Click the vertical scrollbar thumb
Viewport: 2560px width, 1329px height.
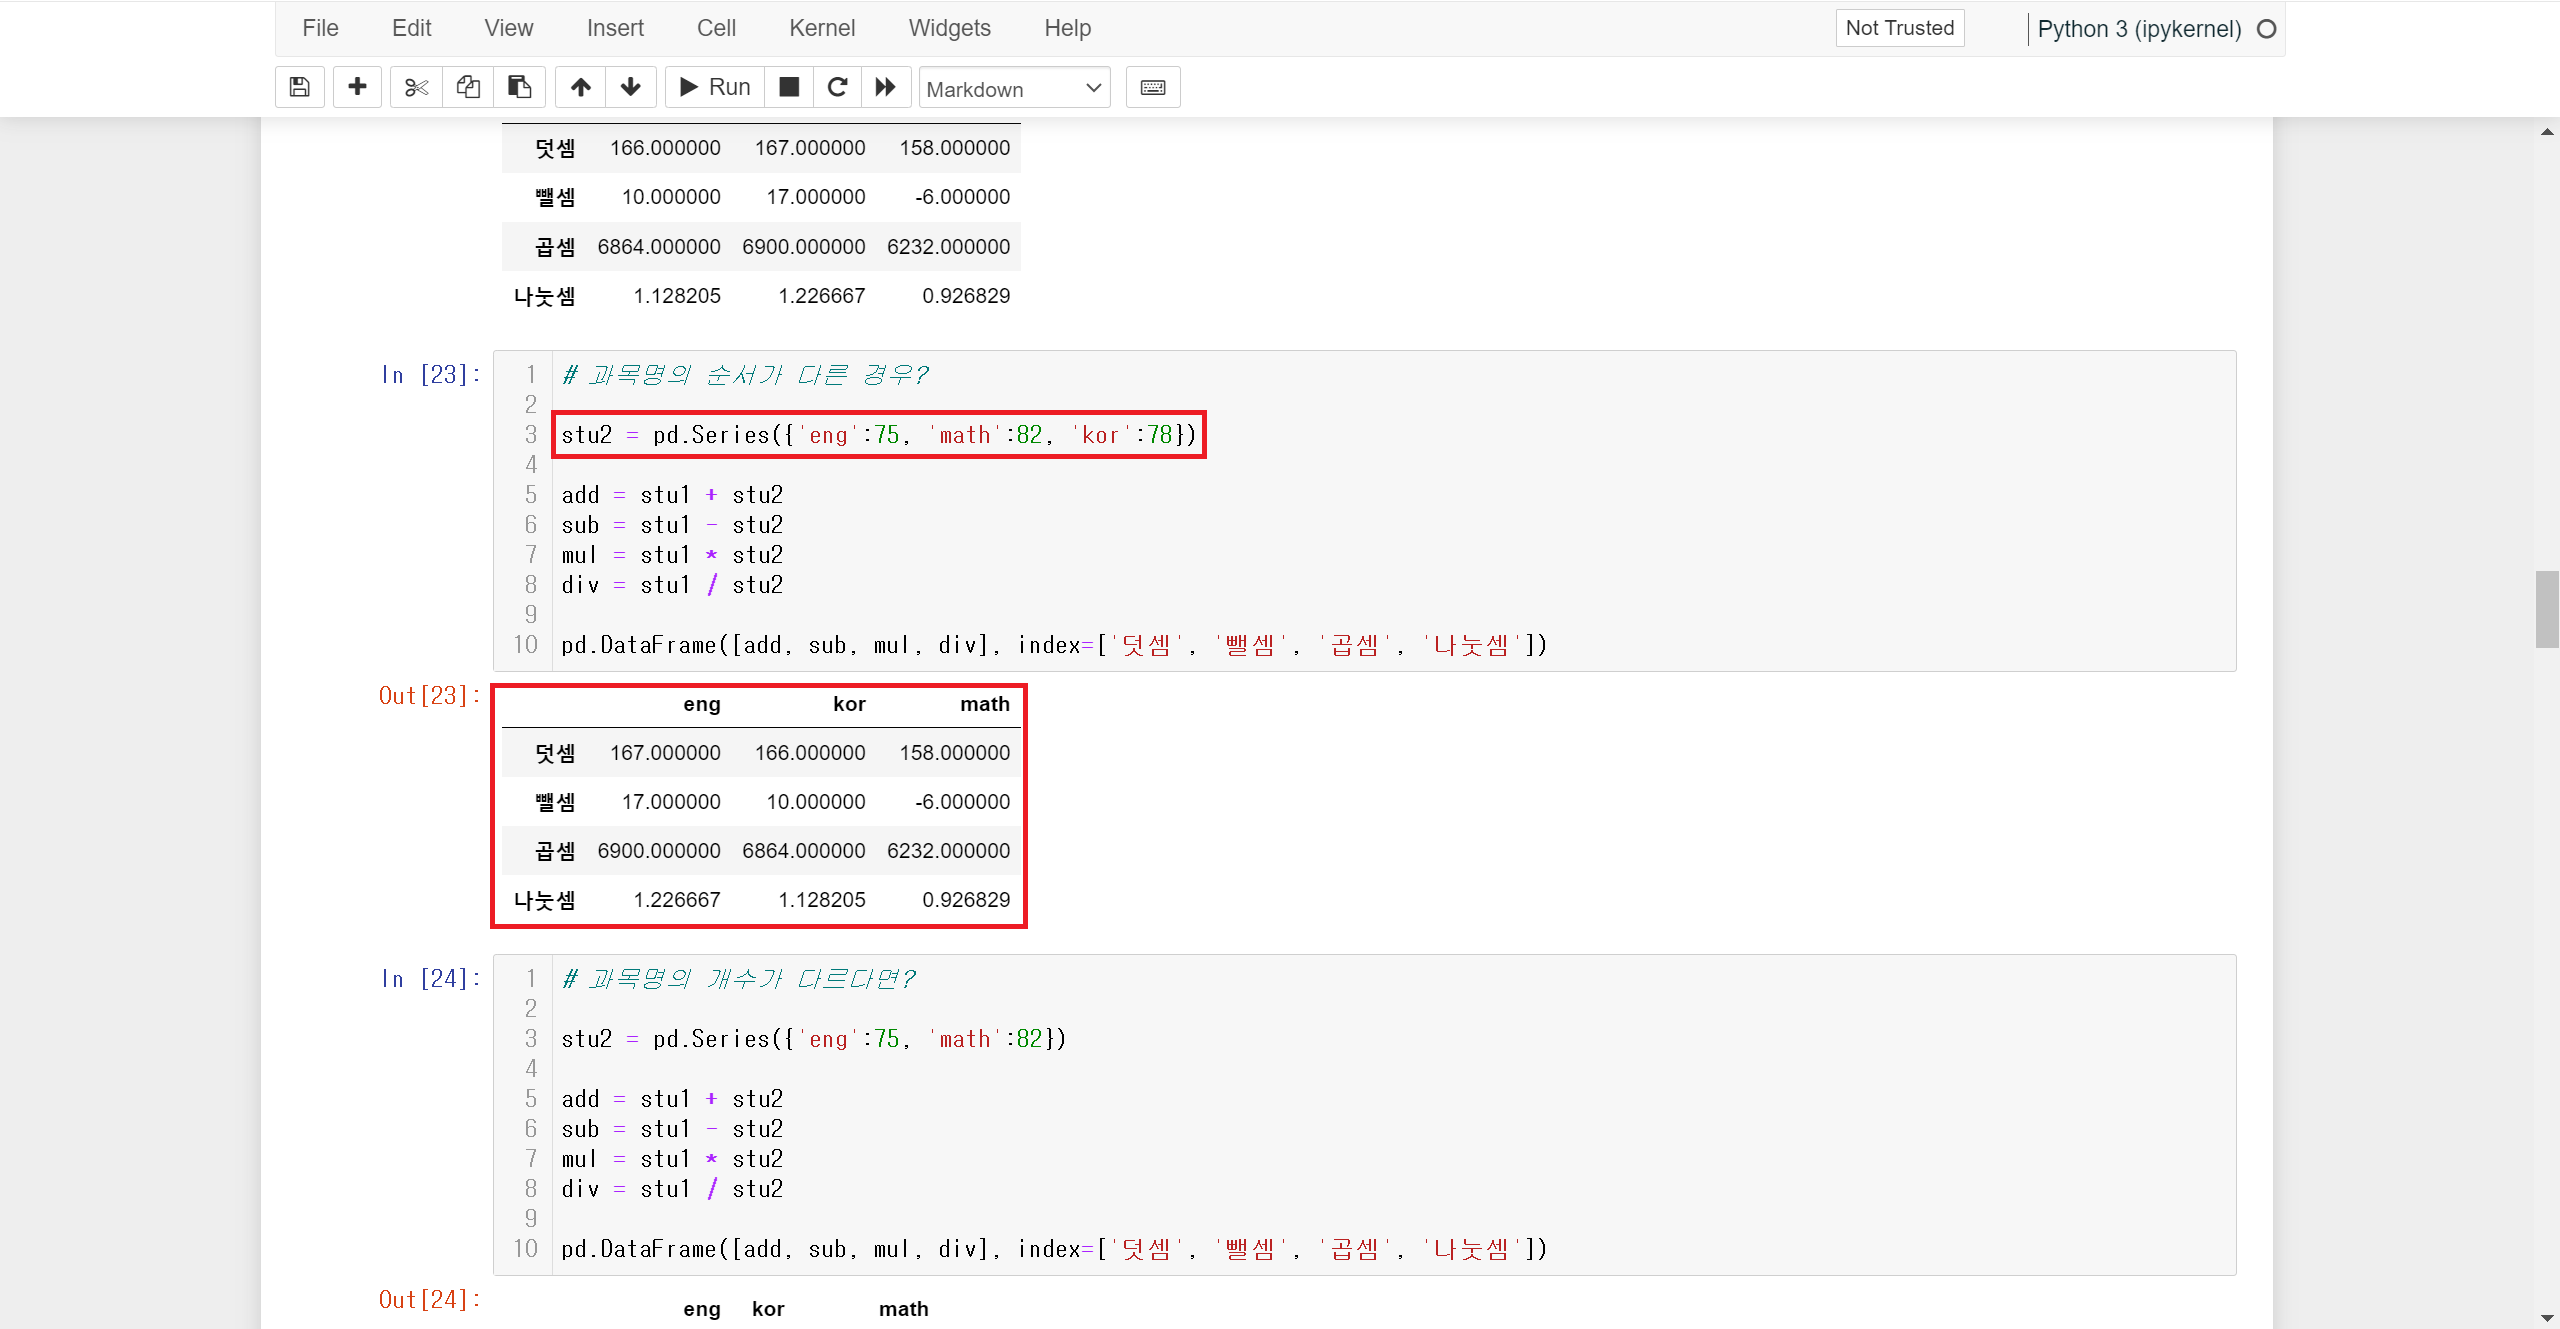pyautogui.click(x=2546, y=609)
